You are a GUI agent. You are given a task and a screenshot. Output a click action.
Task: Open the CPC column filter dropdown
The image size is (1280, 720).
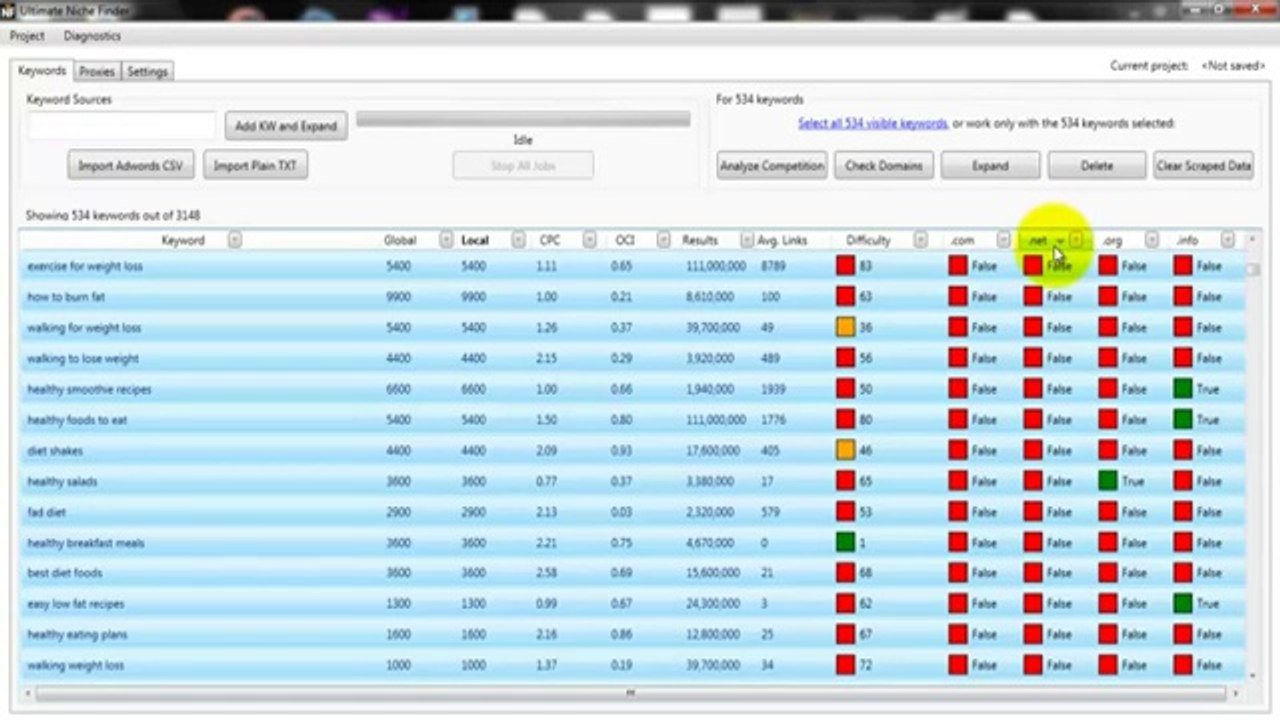coord(589,240)
